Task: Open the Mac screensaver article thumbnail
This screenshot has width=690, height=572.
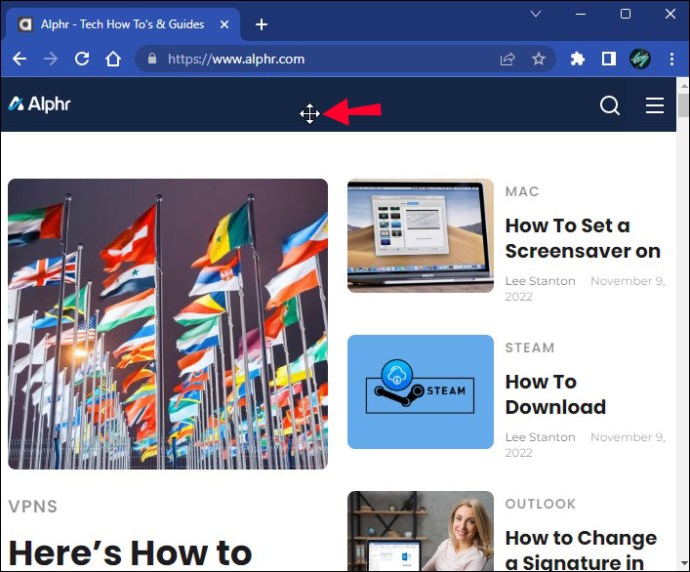Action: point(420,235)
